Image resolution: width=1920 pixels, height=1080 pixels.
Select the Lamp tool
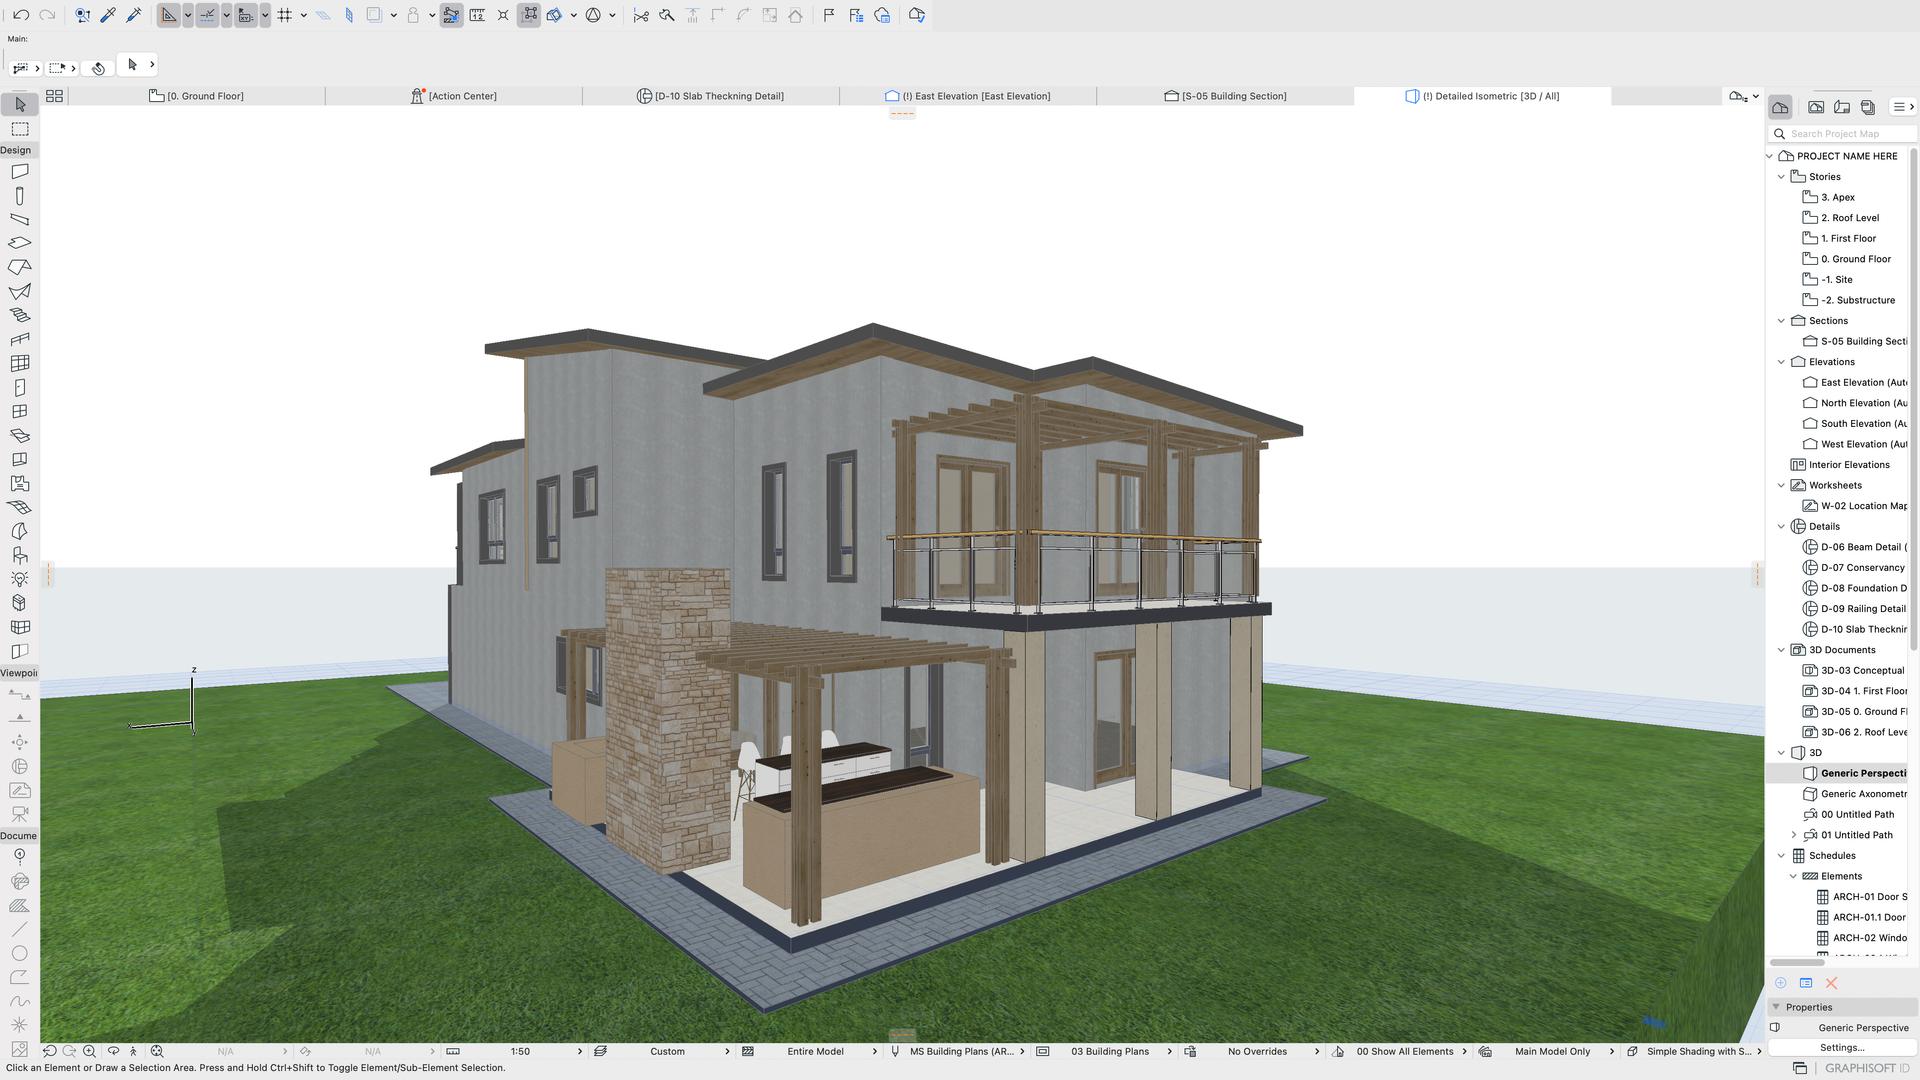pyautogui.click(x=19, y=579)
